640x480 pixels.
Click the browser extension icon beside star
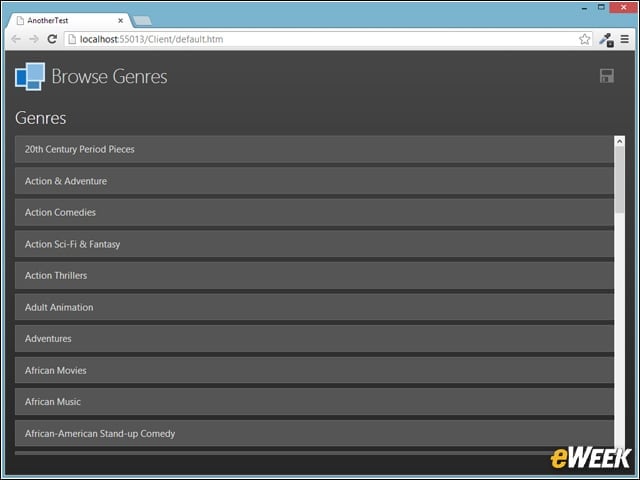606,40
